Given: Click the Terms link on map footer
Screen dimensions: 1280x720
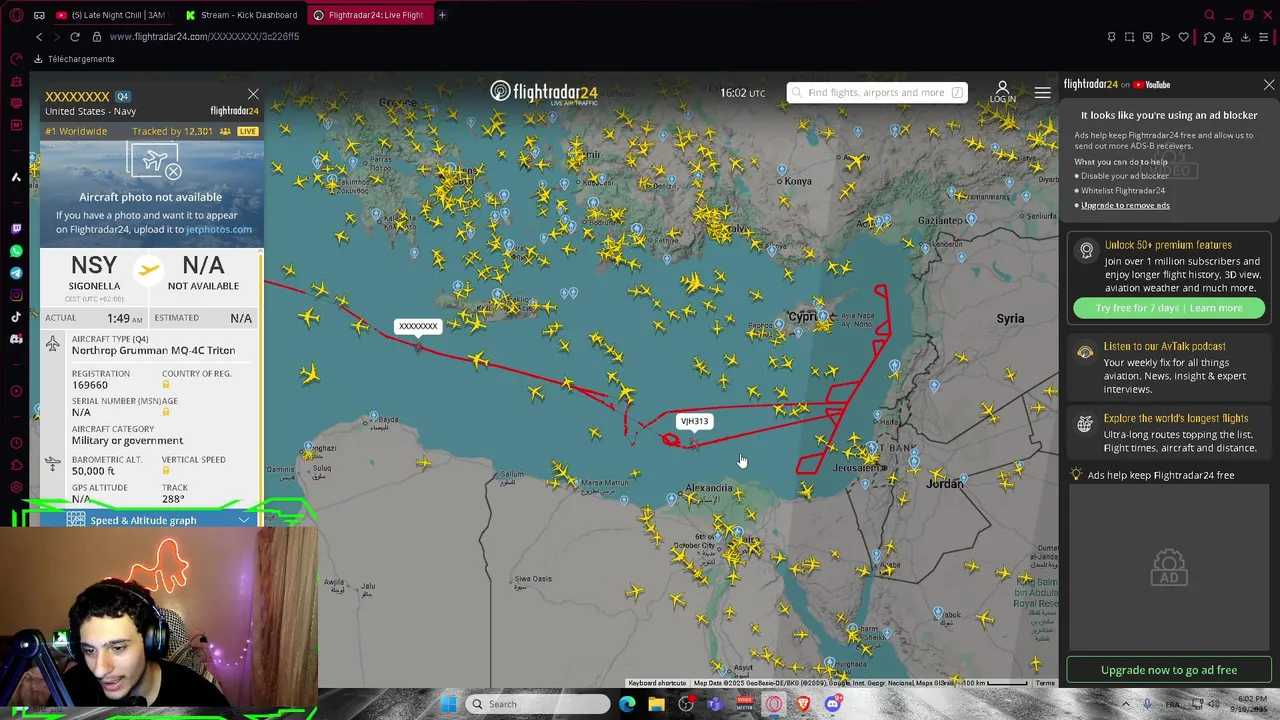Looking at the screenshot, I should 1044,683.
